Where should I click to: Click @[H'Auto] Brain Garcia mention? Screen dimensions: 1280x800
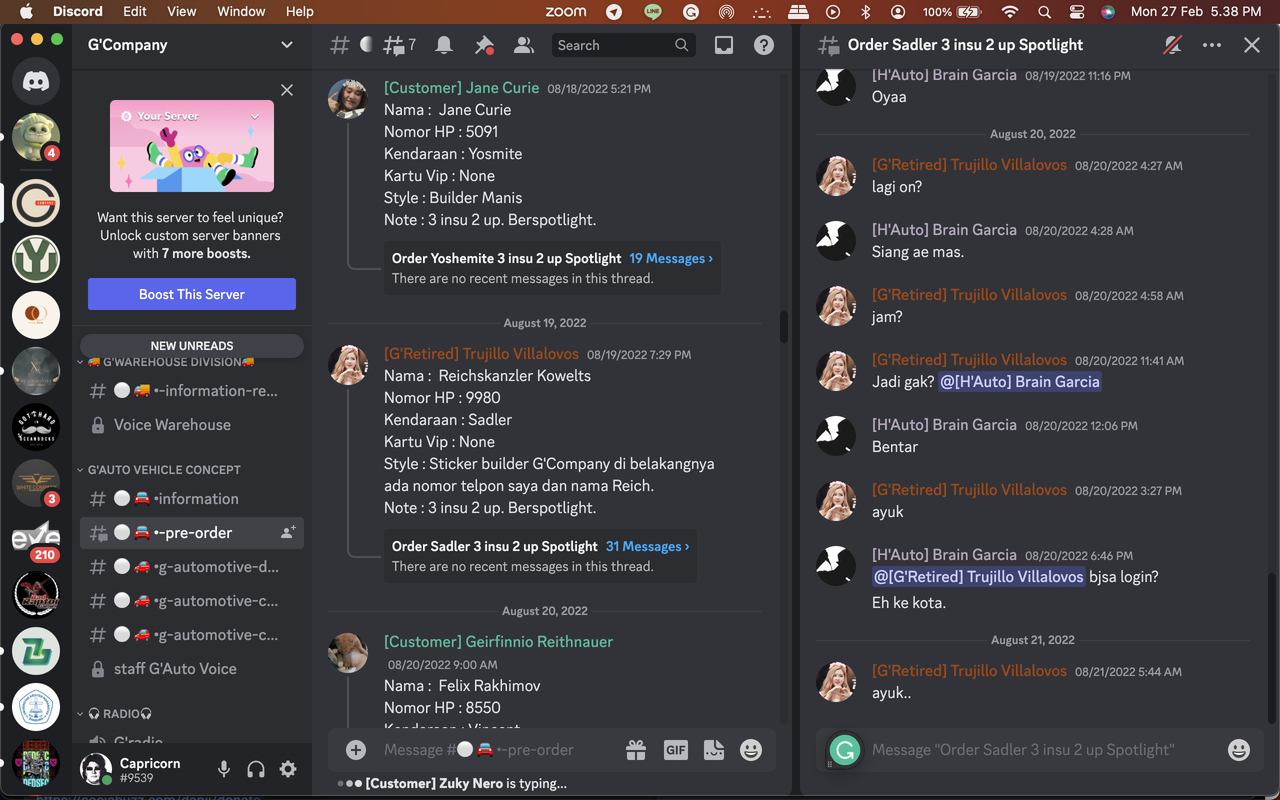point(1020,381)
